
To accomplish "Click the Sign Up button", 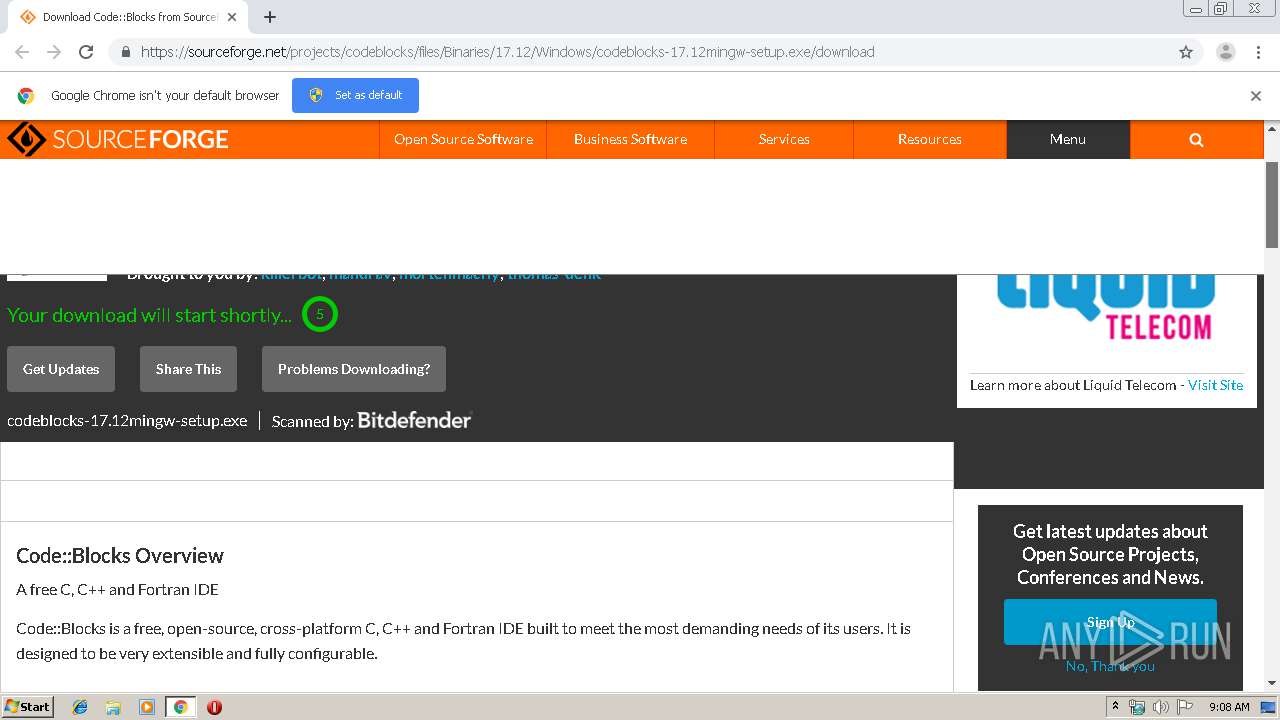I will click(1110, 622).
